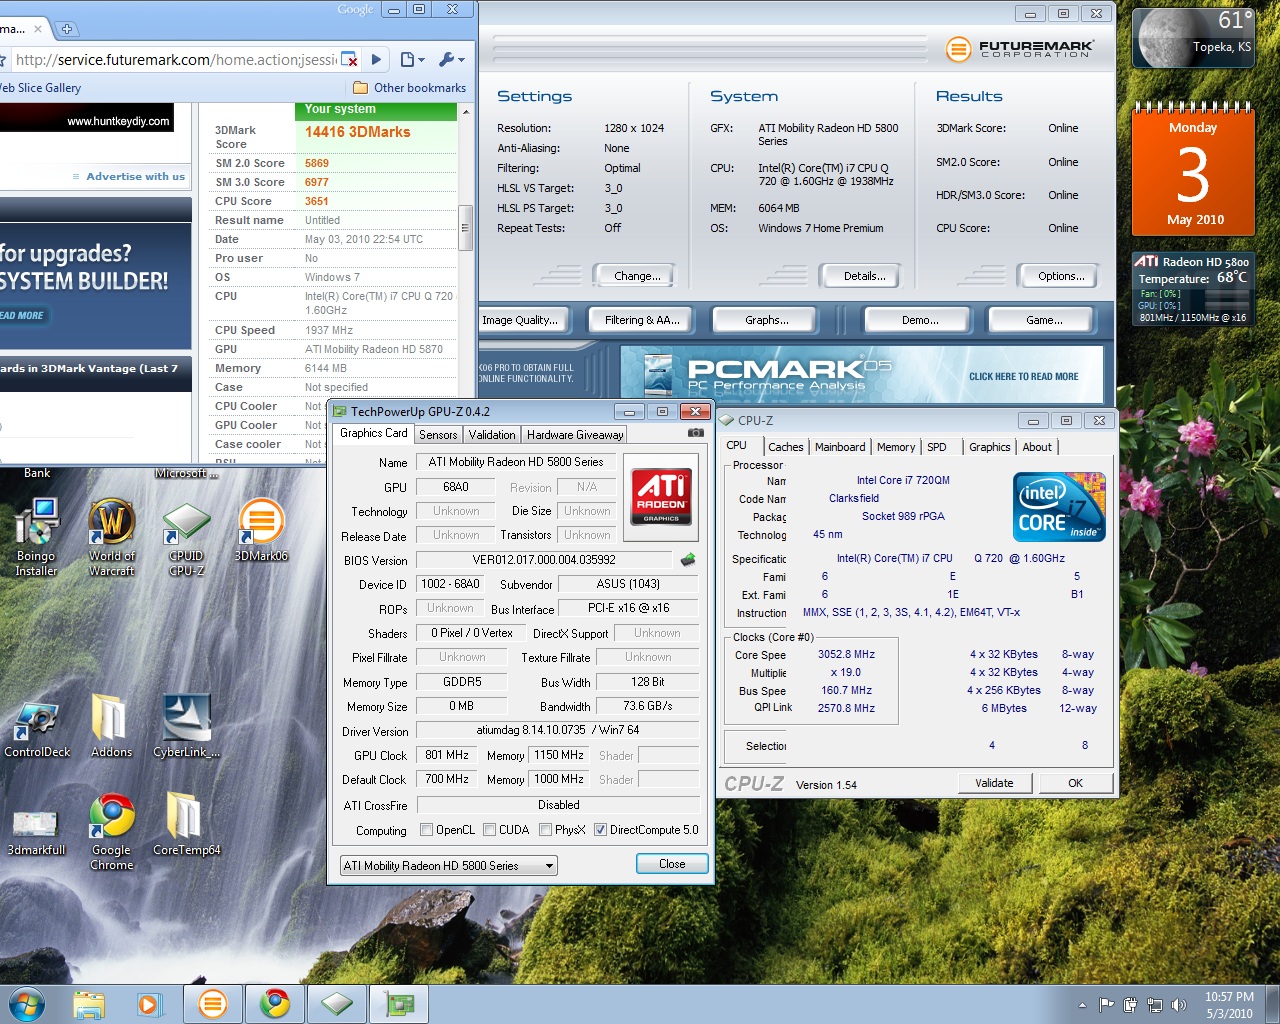1280x1024 pixels.
Task: Click the Graphs... button in 3DMark06
Action: 767,320
